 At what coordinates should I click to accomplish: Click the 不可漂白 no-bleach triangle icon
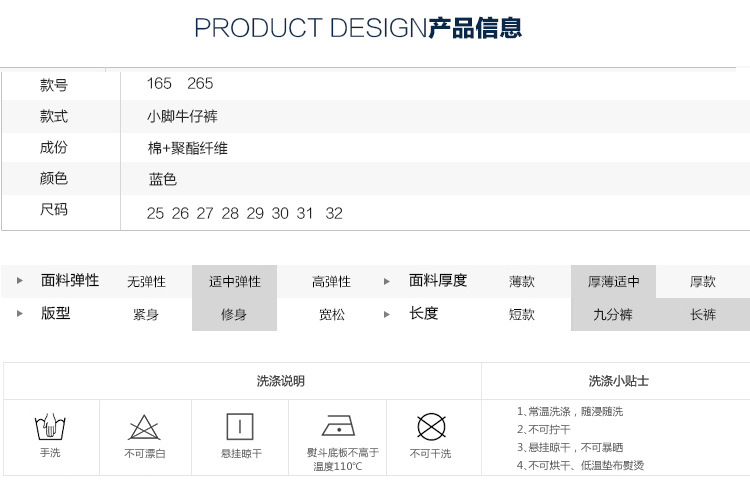tap(144, 427)
